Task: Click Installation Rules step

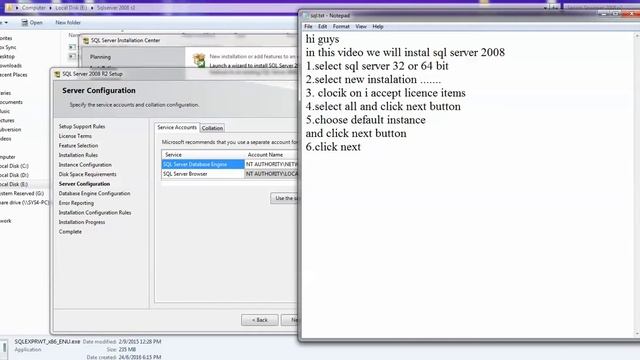Action: coord(78,155)
